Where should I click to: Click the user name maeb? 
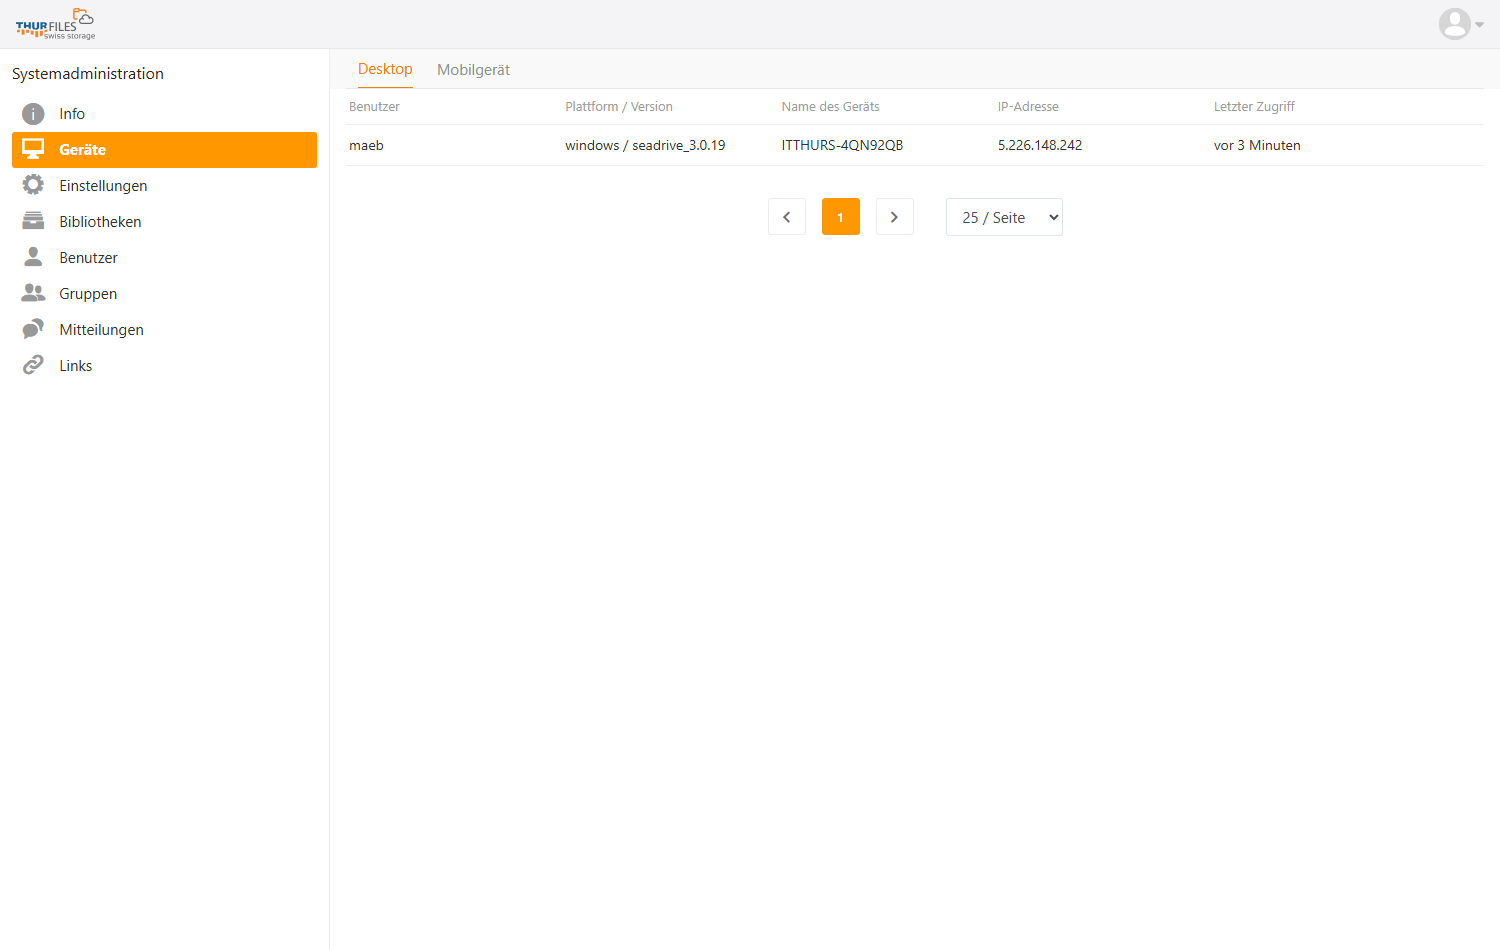tap(366, 145)
